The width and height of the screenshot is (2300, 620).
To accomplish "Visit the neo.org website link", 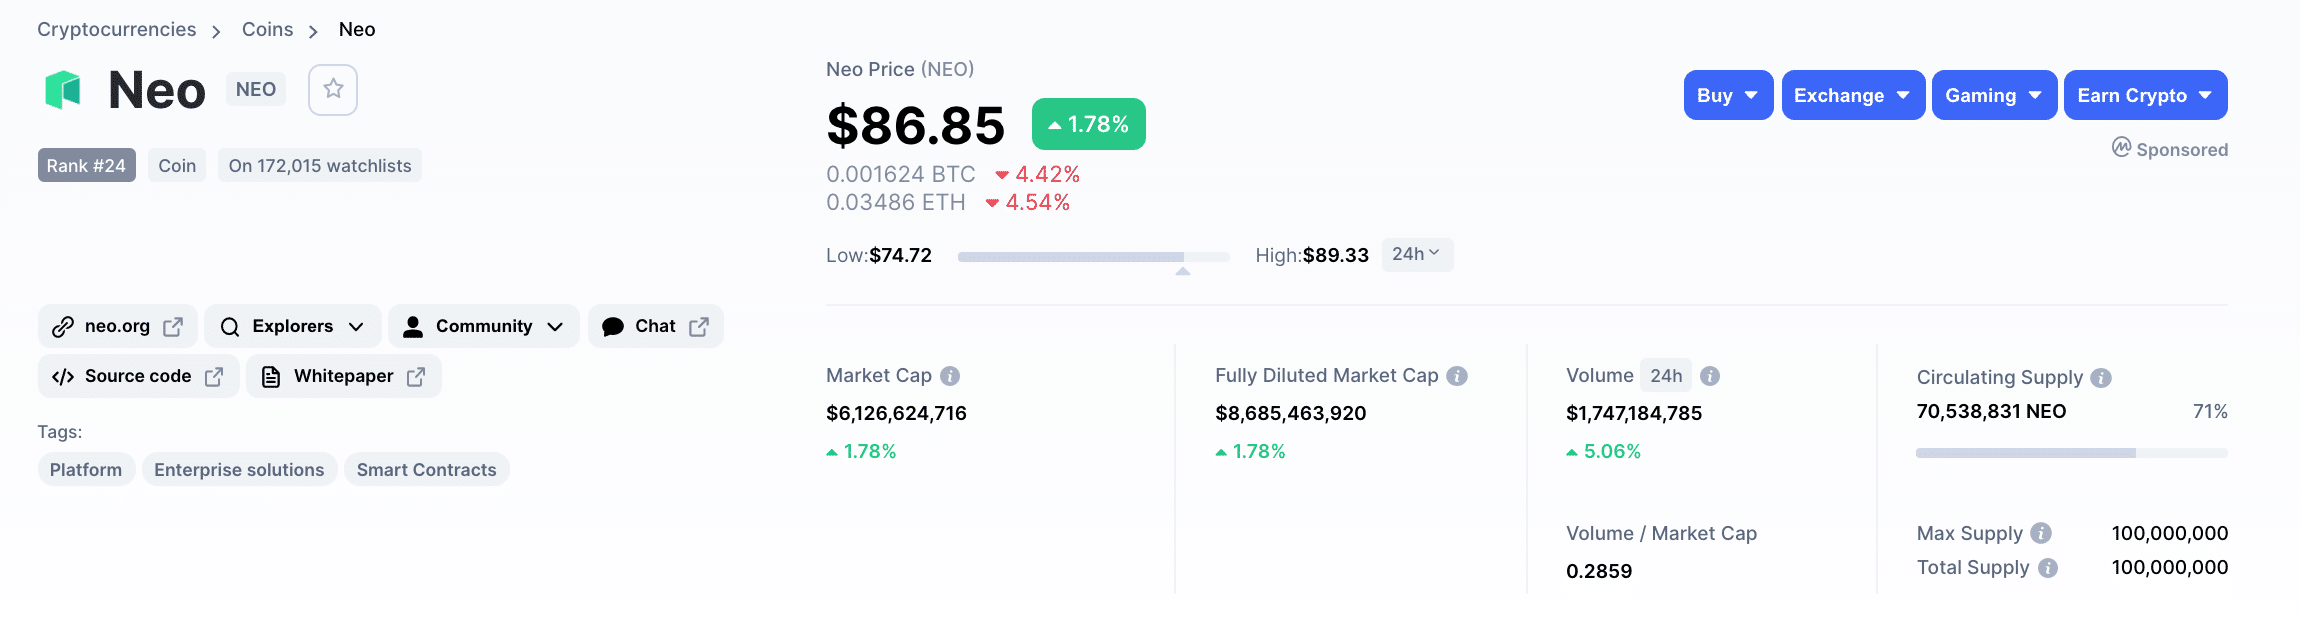I will pyautogui.click(x=118, y=326).
